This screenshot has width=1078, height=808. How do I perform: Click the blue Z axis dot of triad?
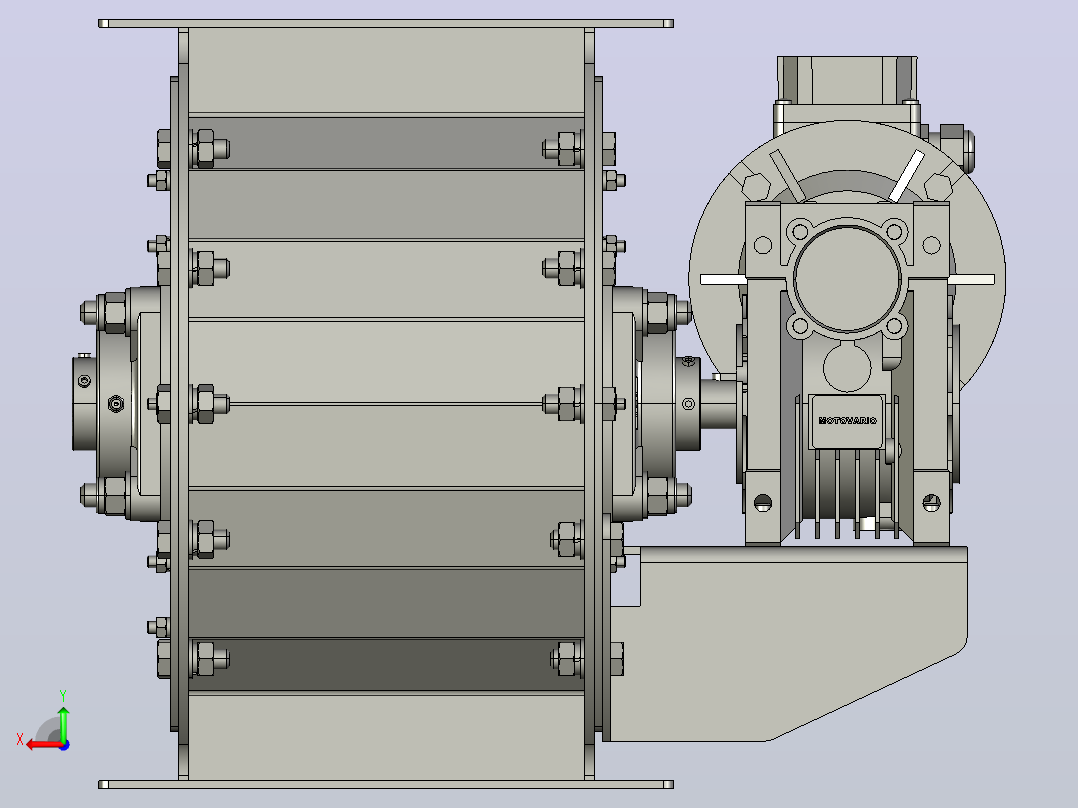point(65,745)
